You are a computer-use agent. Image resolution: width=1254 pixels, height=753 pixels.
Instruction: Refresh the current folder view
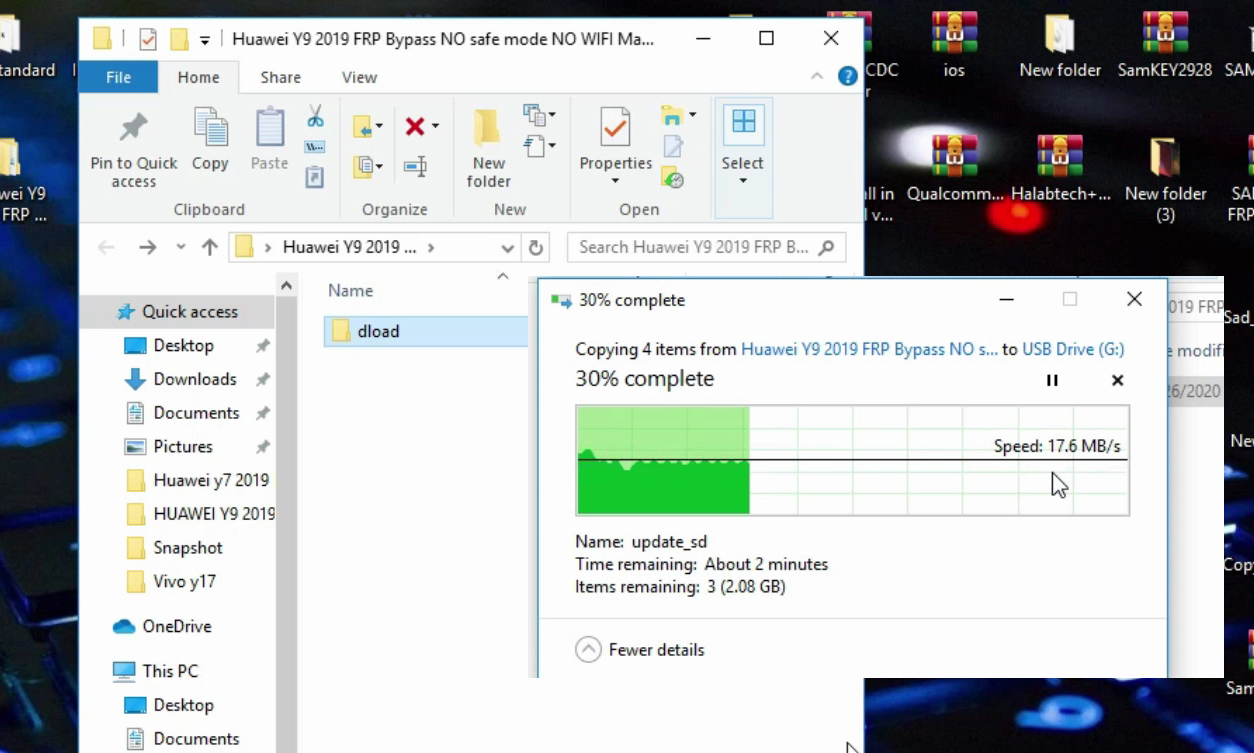pyautogui.click(x=535, y=247)
